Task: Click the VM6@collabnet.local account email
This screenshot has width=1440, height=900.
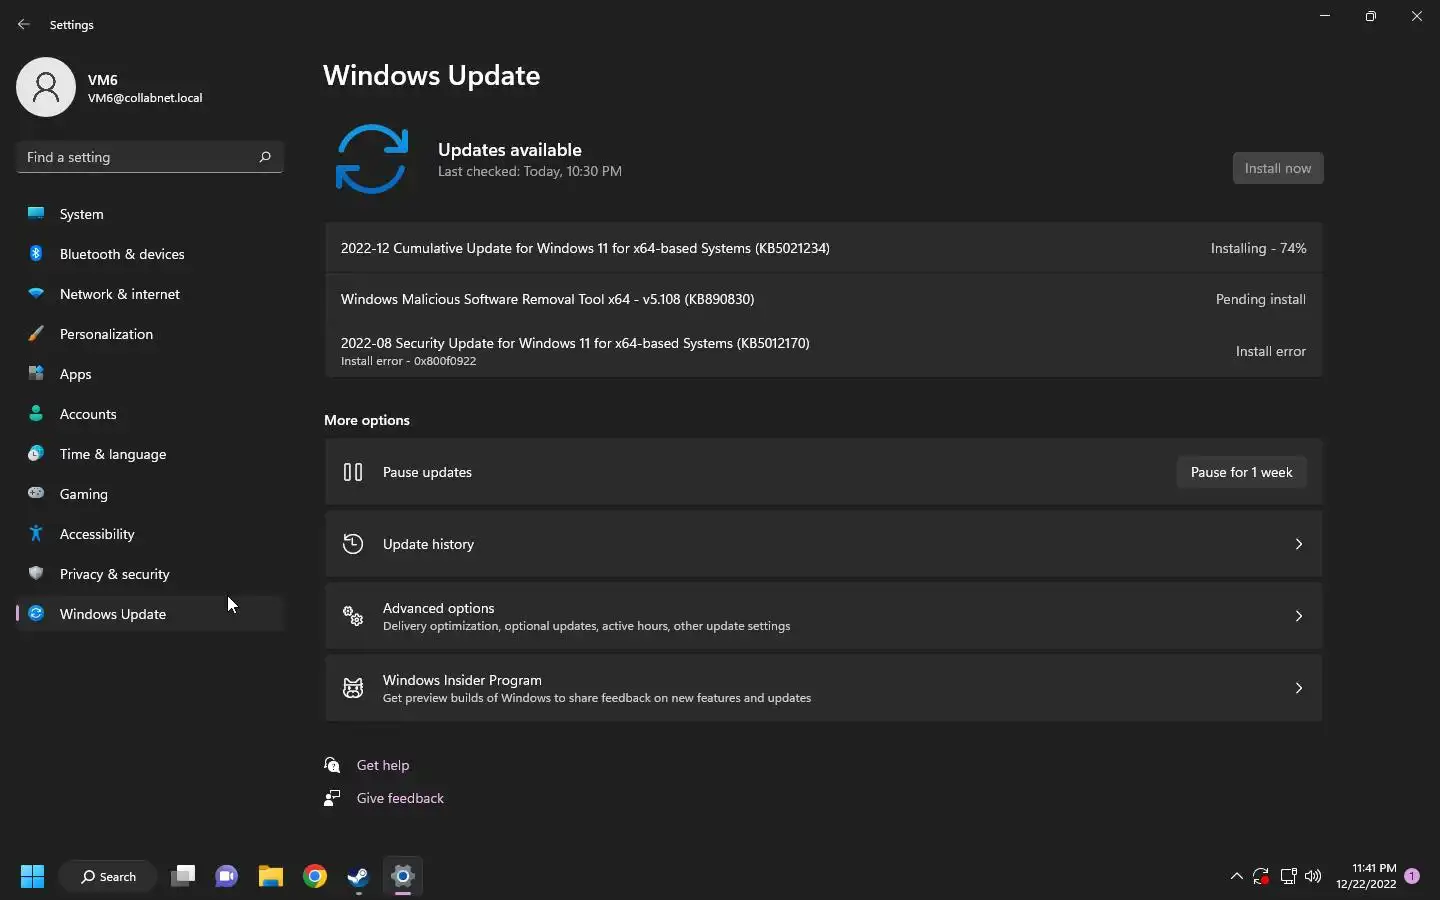Action: 145,98
